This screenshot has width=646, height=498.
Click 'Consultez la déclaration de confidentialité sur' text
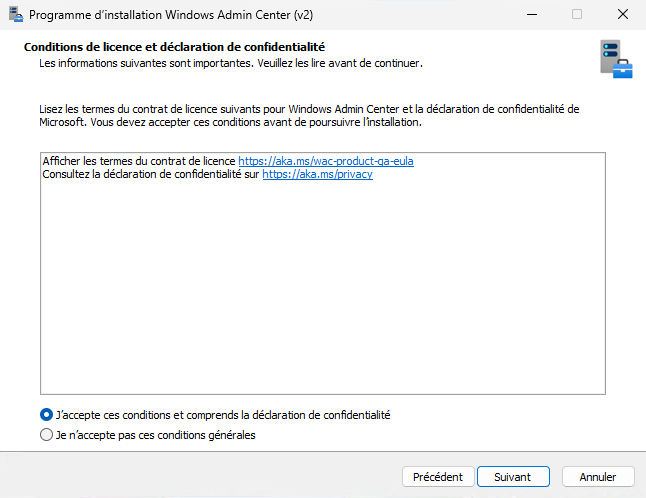pos(151,174)
